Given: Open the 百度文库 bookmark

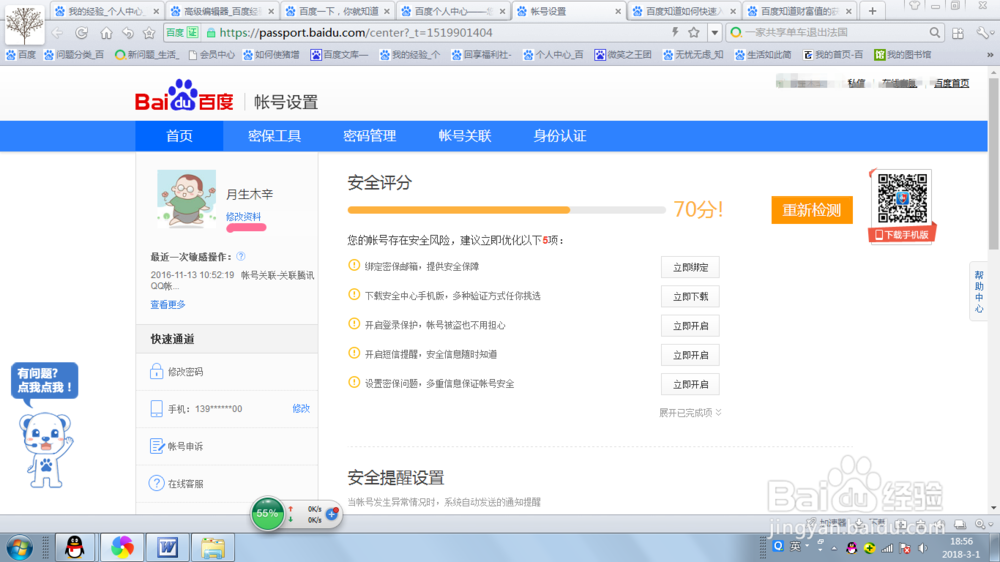Looking at the screenshot, I should (339, 55).
